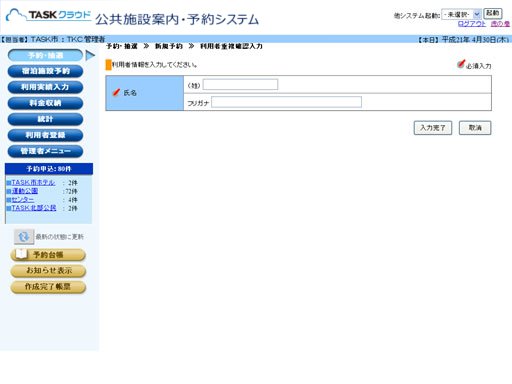
Task: Click the link right of ログアウト
Action: pos(500,24)
